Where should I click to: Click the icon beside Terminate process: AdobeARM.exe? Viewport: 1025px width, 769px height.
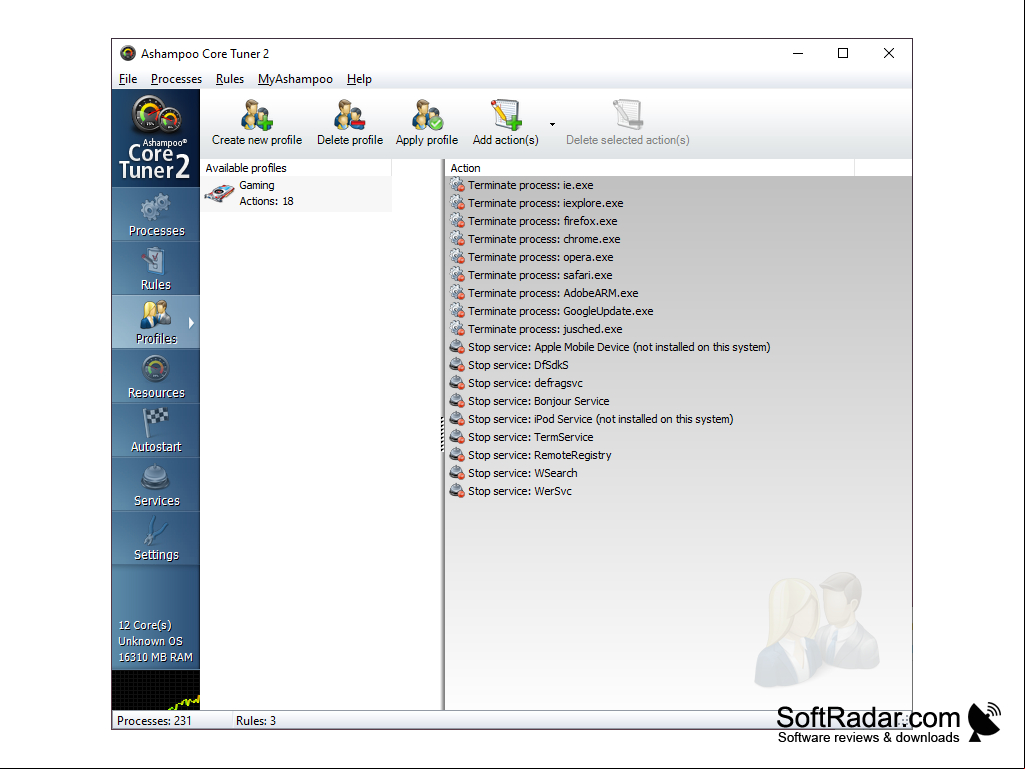point(457,293)
